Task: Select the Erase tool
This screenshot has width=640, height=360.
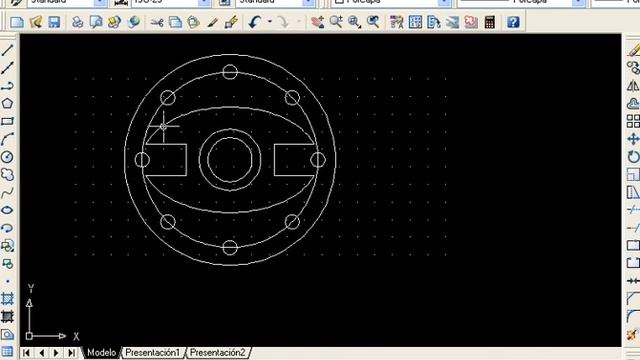Action: tap(633, 50)
